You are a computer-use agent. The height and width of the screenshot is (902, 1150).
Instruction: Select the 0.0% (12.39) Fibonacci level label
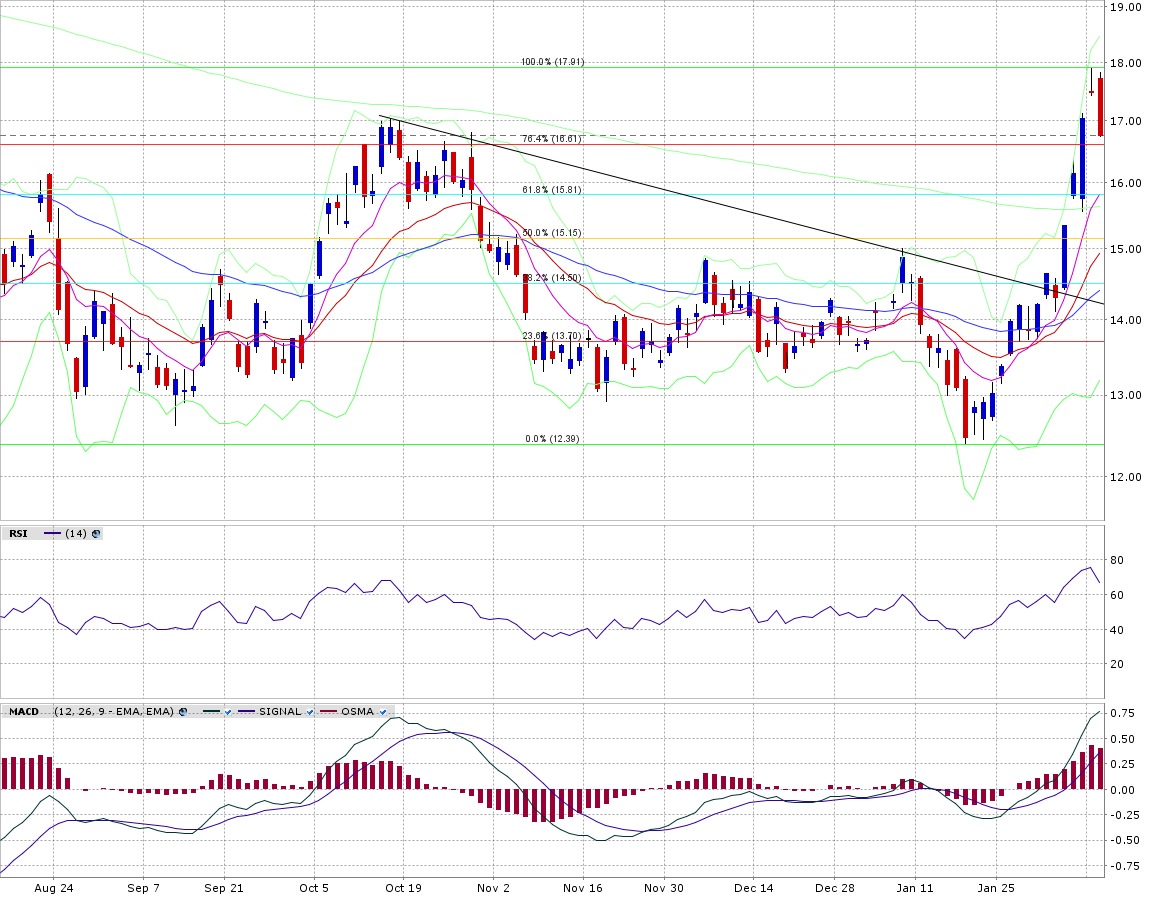pos(552,439)
